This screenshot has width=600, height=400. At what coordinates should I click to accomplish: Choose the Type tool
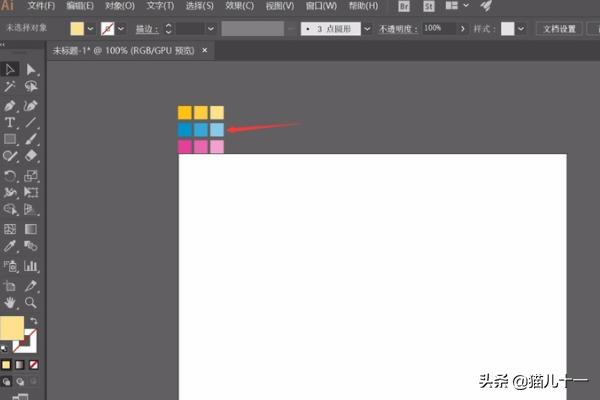tap(10, 121)
